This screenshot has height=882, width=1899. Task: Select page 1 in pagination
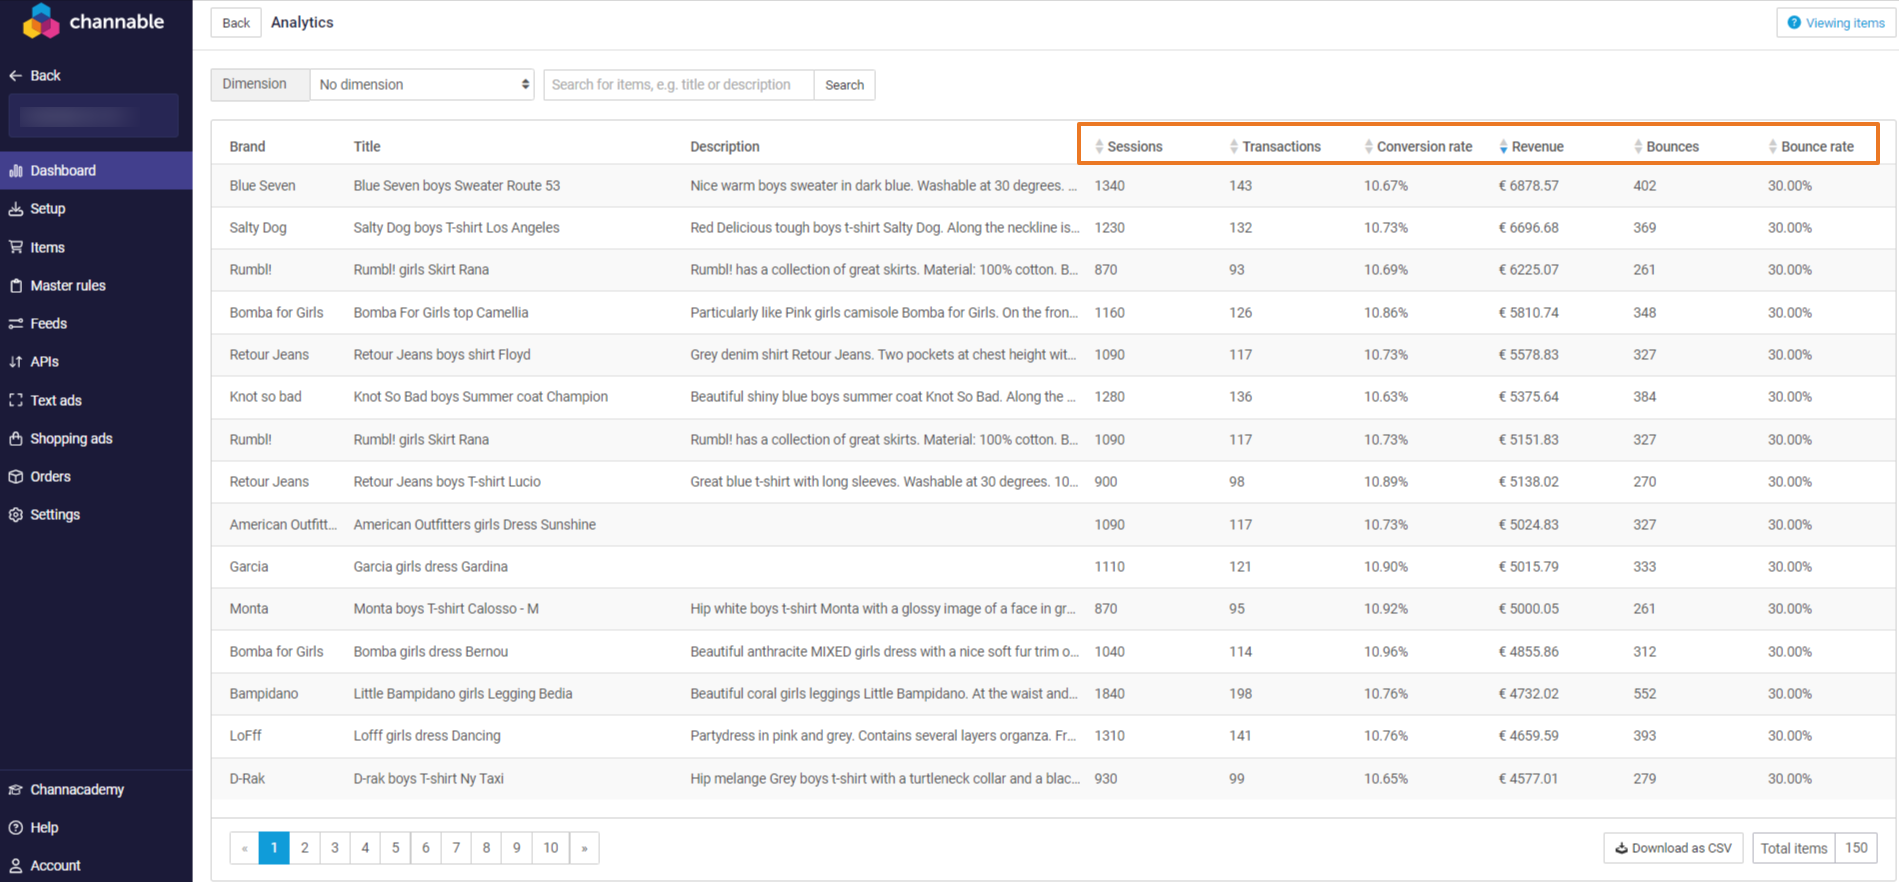click(274, 848)
